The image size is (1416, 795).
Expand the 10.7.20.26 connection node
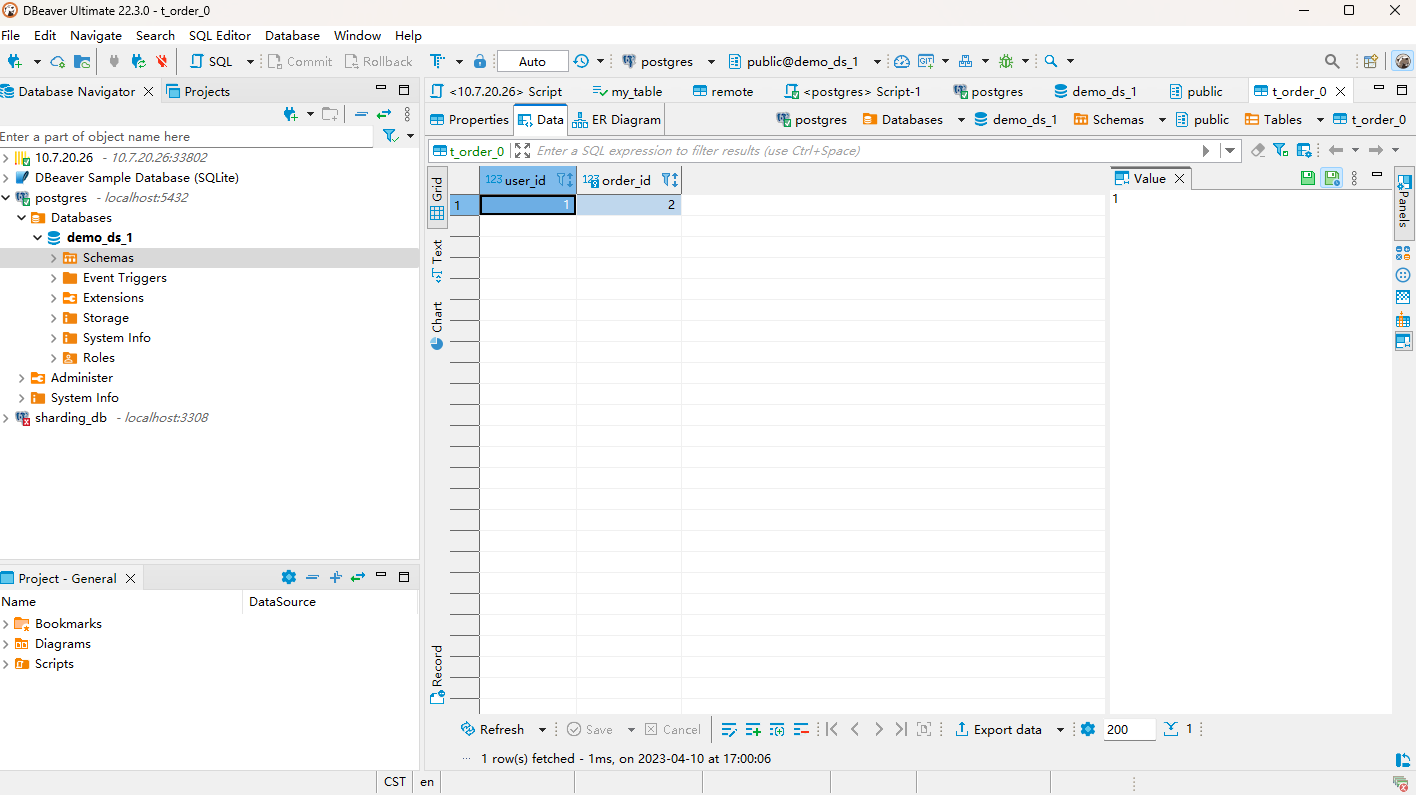tap(6, 158)
